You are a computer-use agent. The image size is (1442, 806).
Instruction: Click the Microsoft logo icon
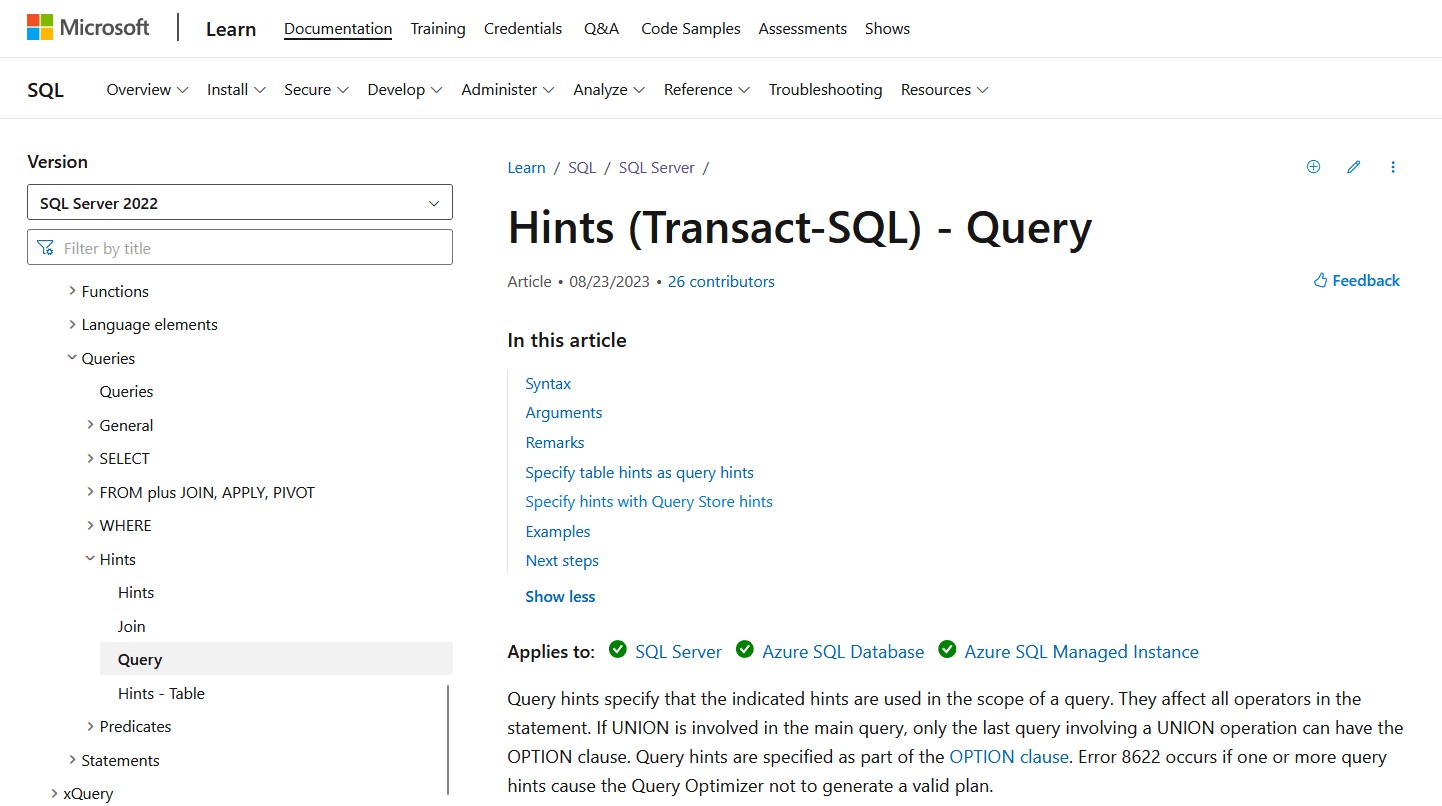[x=40, y=28]
